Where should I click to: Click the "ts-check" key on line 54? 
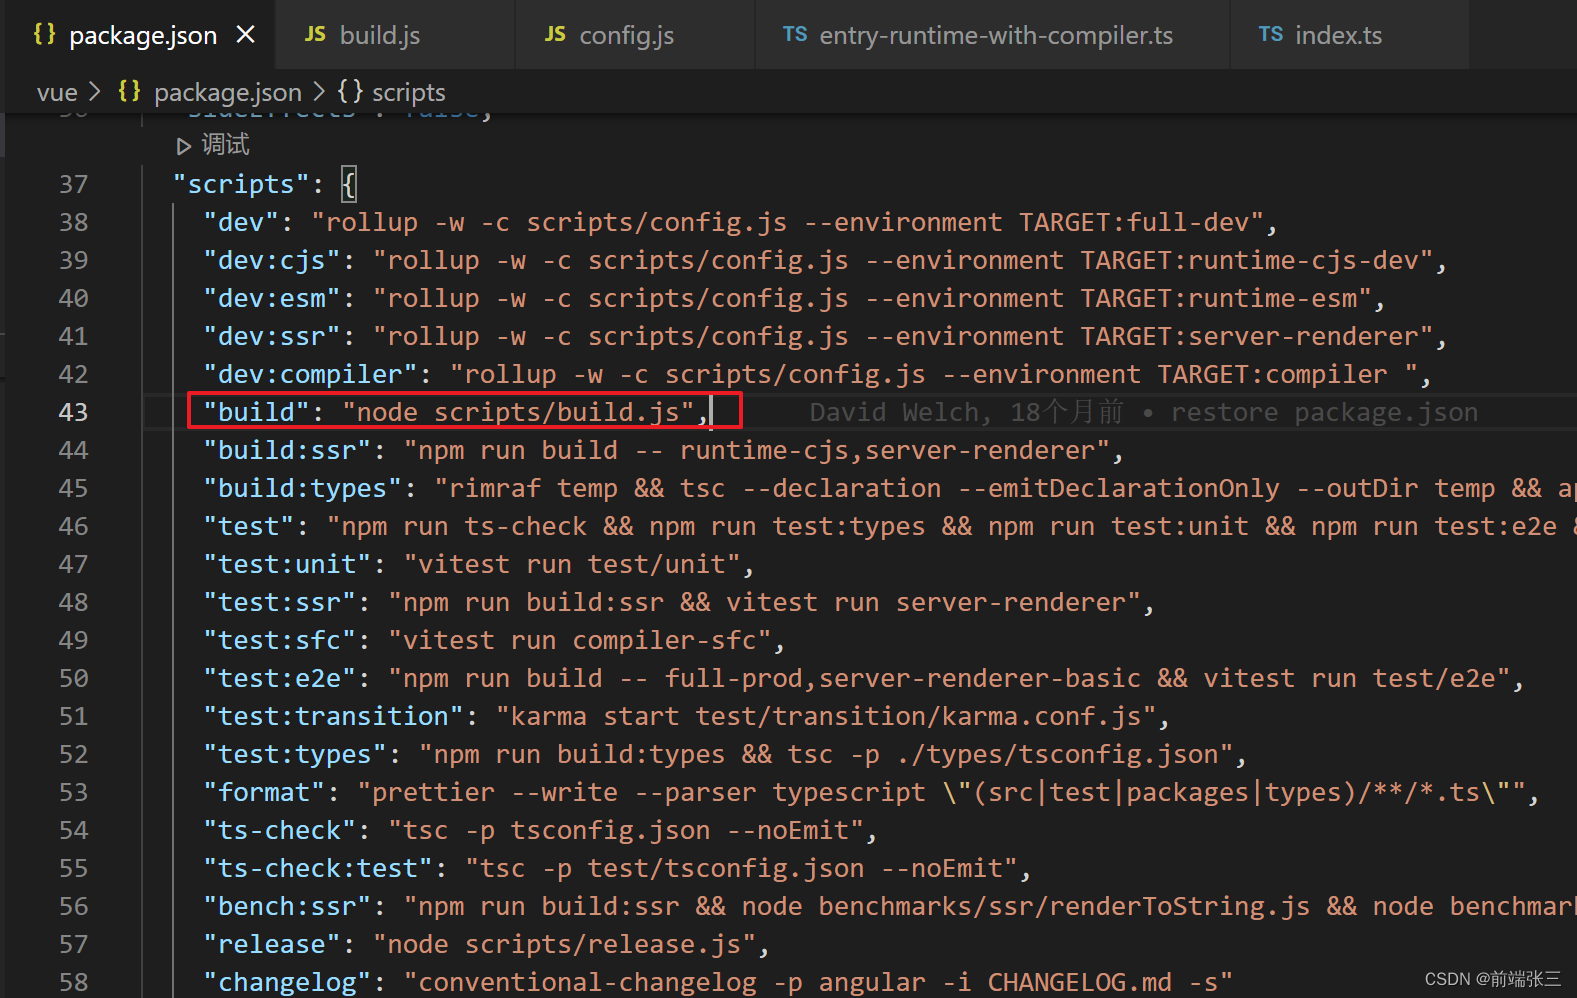[280, 830]
